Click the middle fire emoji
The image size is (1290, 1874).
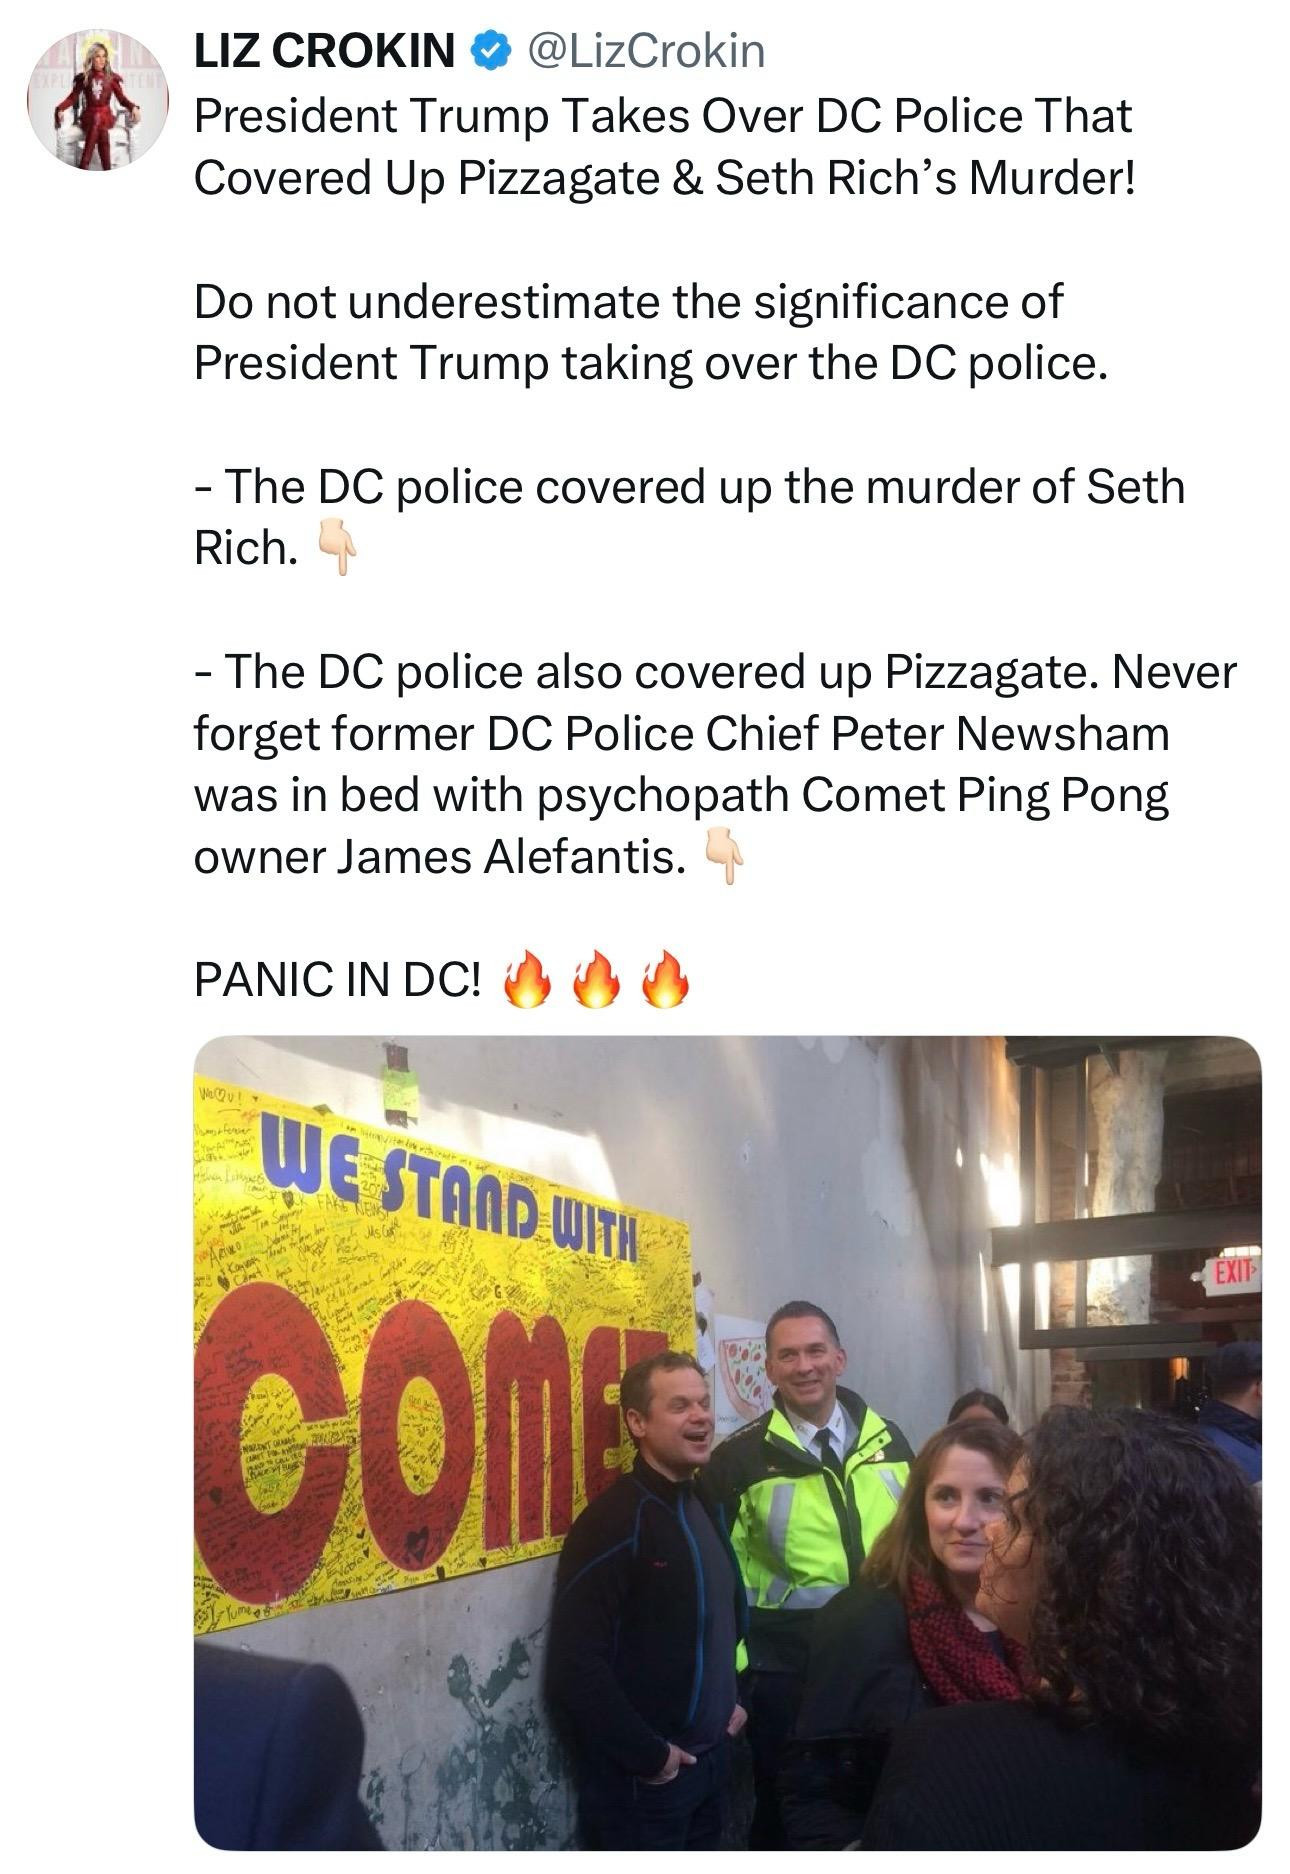point(596,979)
